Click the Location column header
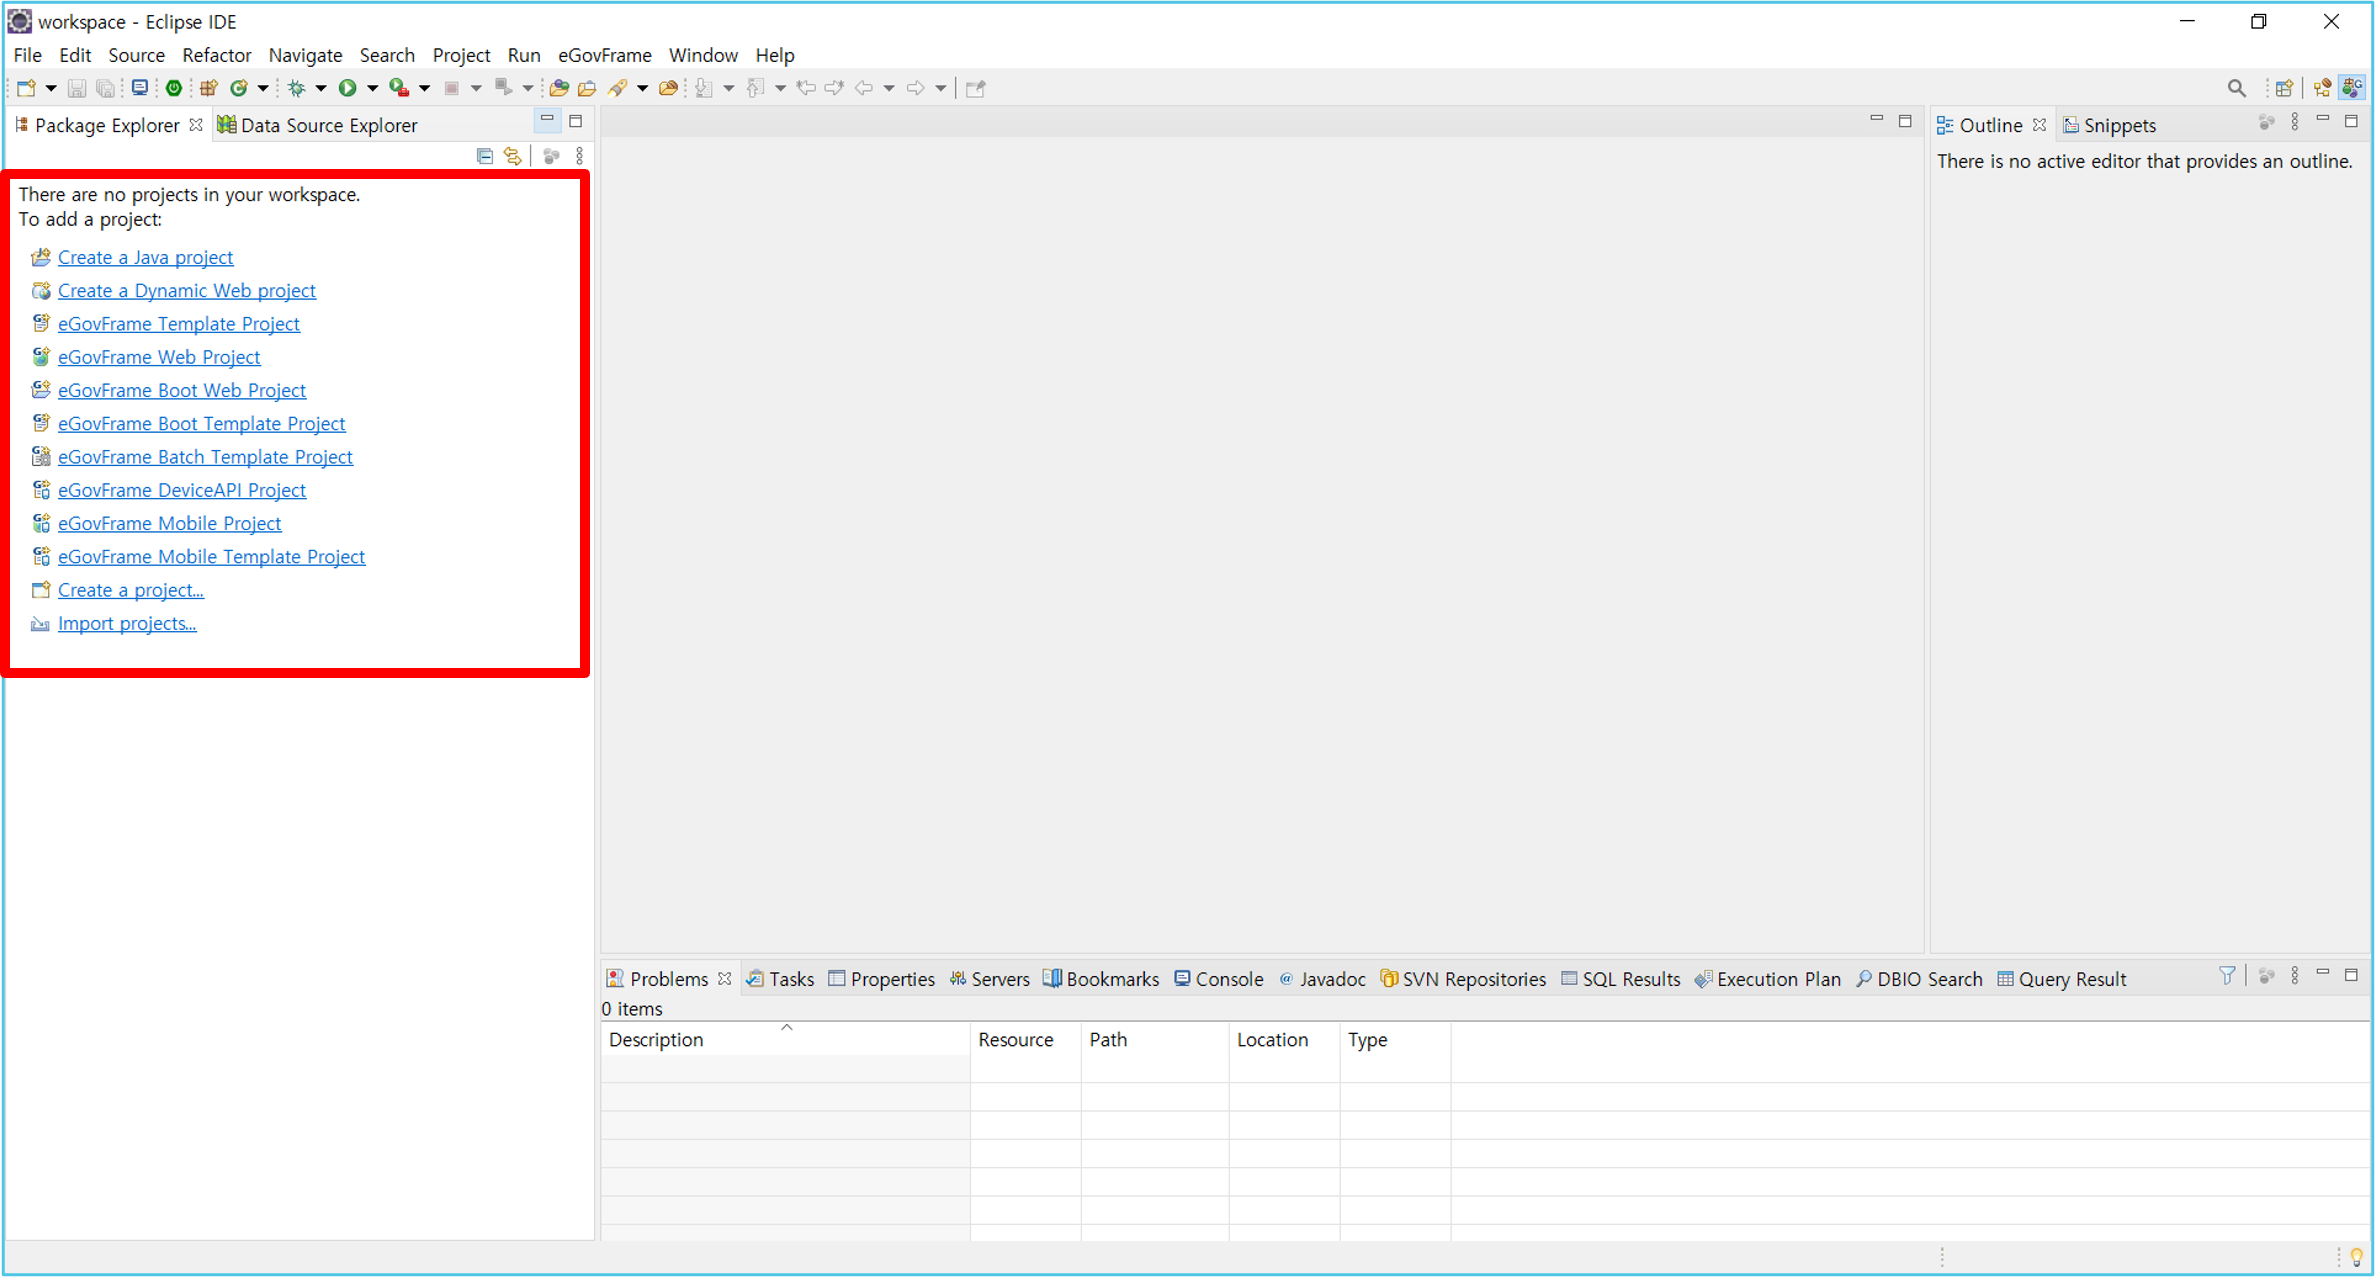 coord(1284,1039)
